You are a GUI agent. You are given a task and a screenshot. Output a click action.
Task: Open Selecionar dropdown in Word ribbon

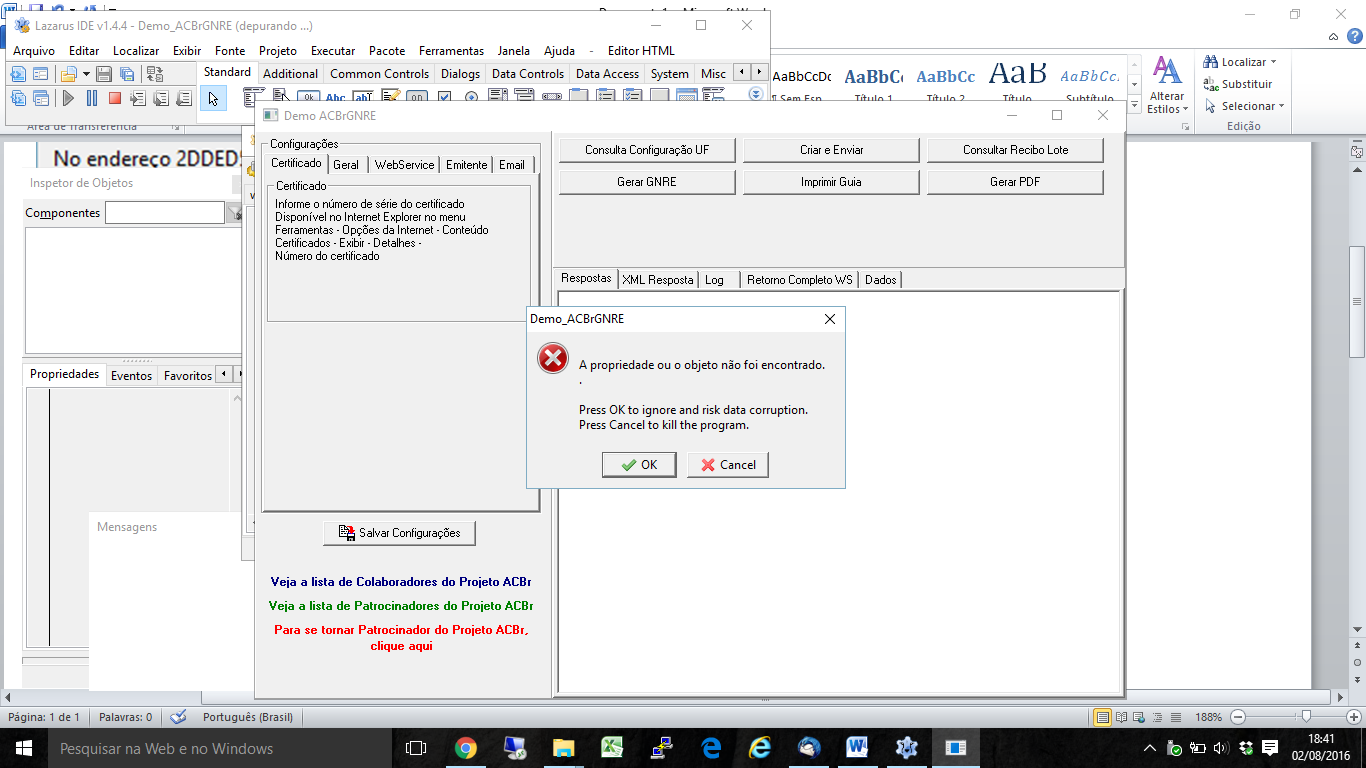(1244, 106)
